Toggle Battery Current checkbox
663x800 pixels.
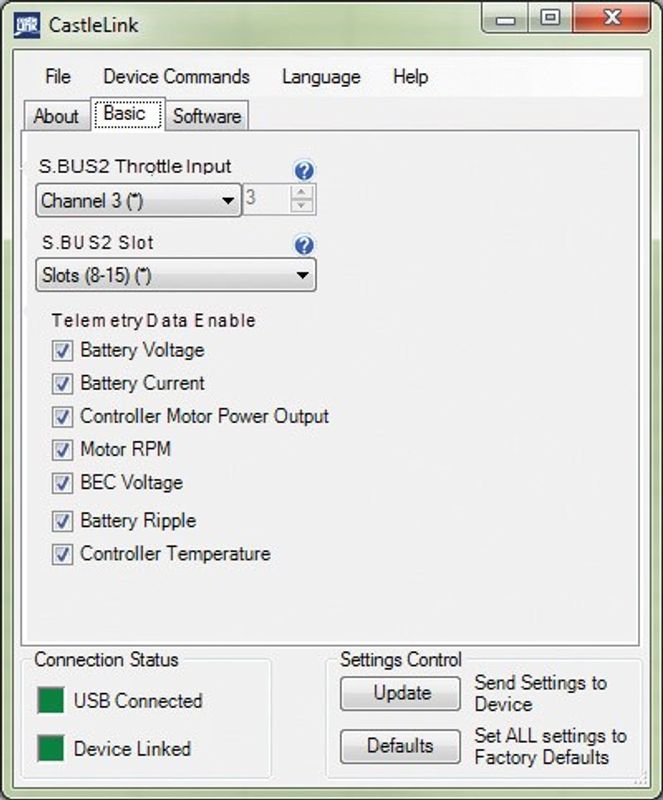(x=62, y=384)
